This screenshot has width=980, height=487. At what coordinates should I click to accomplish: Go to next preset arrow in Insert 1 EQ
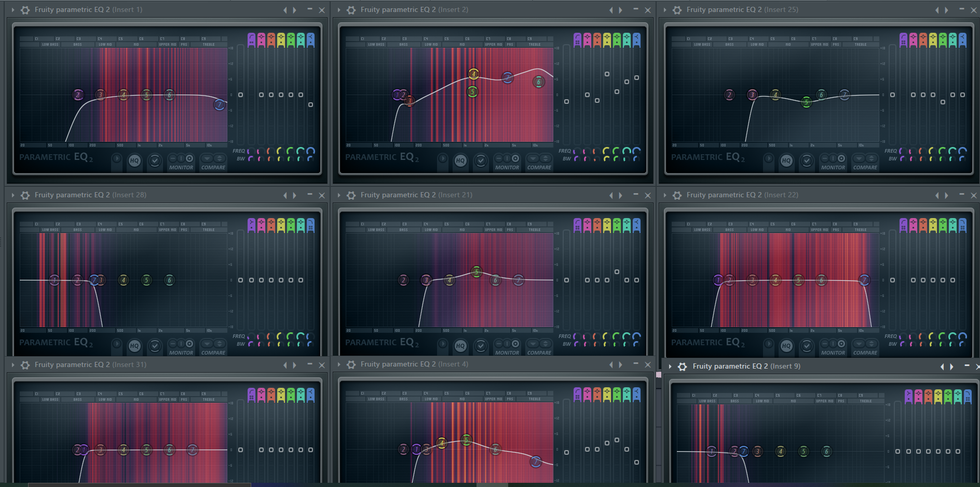tap(293, 10)
